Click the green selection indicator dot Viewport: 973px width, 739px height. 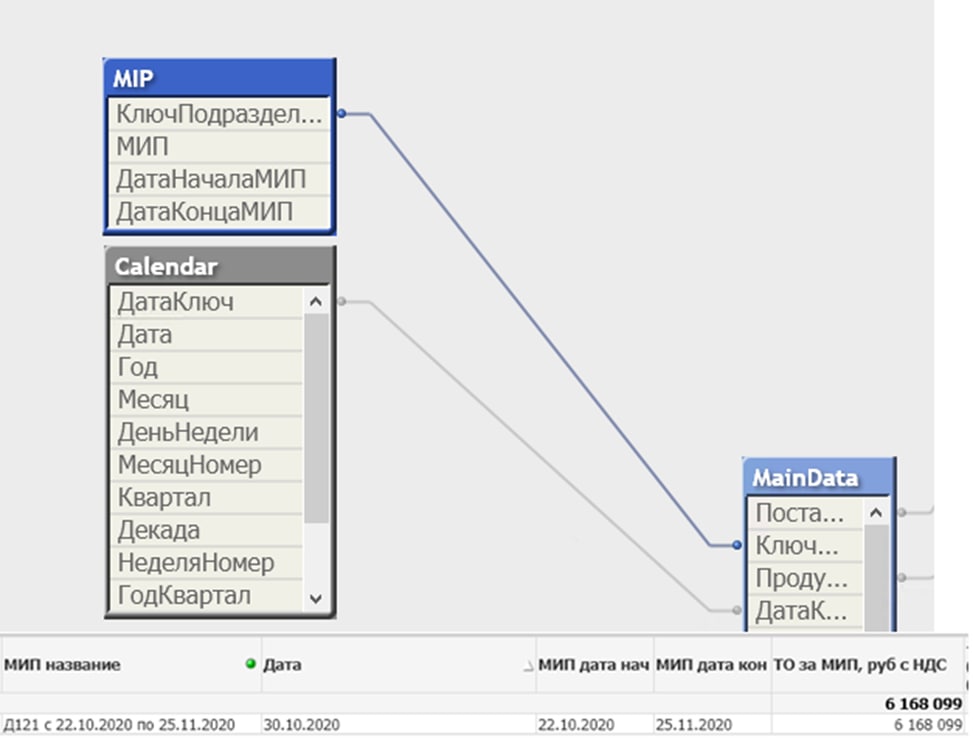[251, 664]
